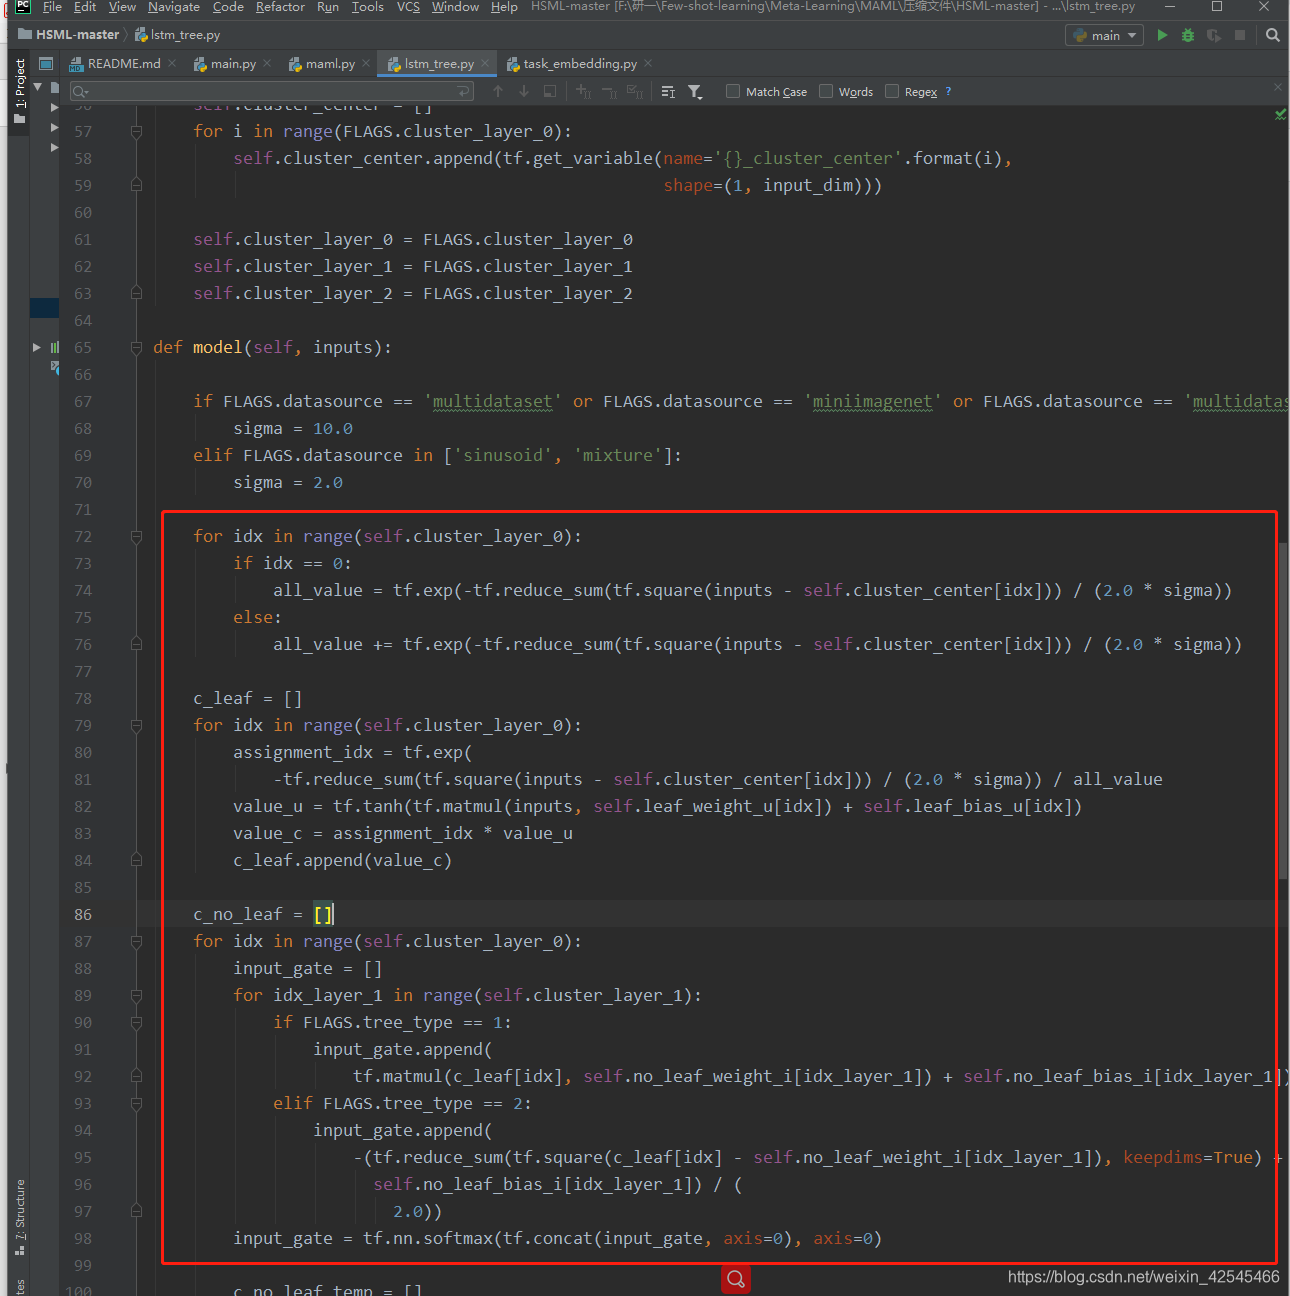
Task: Close the find bar with X
Action: [x=1278, y=88]
